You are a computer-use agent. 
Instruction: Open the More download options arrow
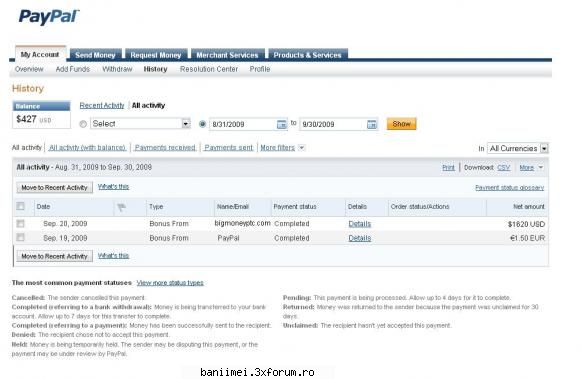541,168
